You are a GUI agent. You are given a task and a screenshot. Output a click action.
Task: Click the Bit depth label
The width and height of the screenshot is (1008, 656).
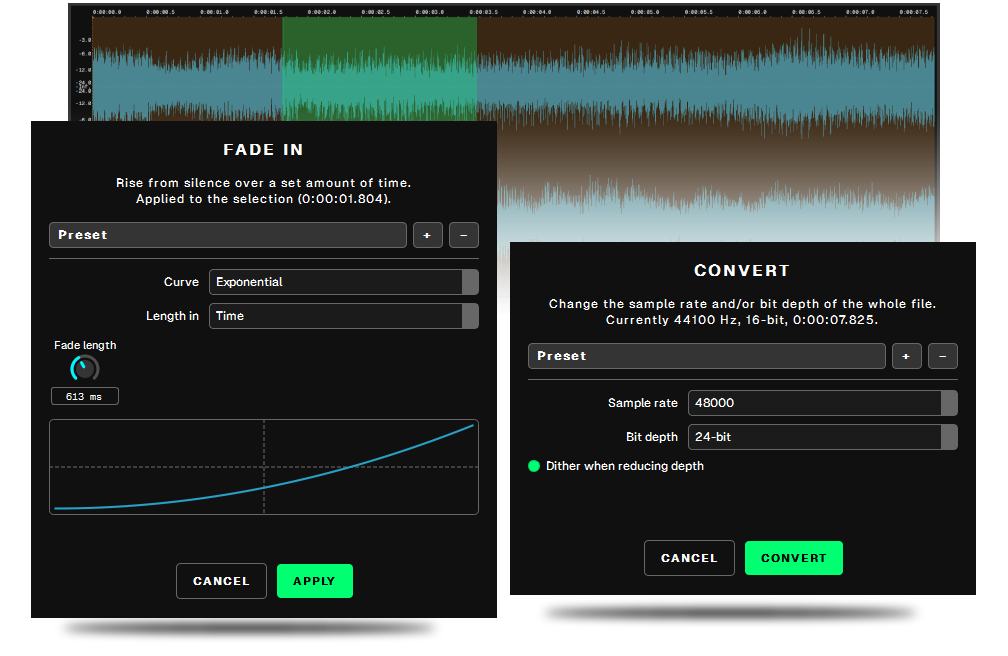point(652,437)
